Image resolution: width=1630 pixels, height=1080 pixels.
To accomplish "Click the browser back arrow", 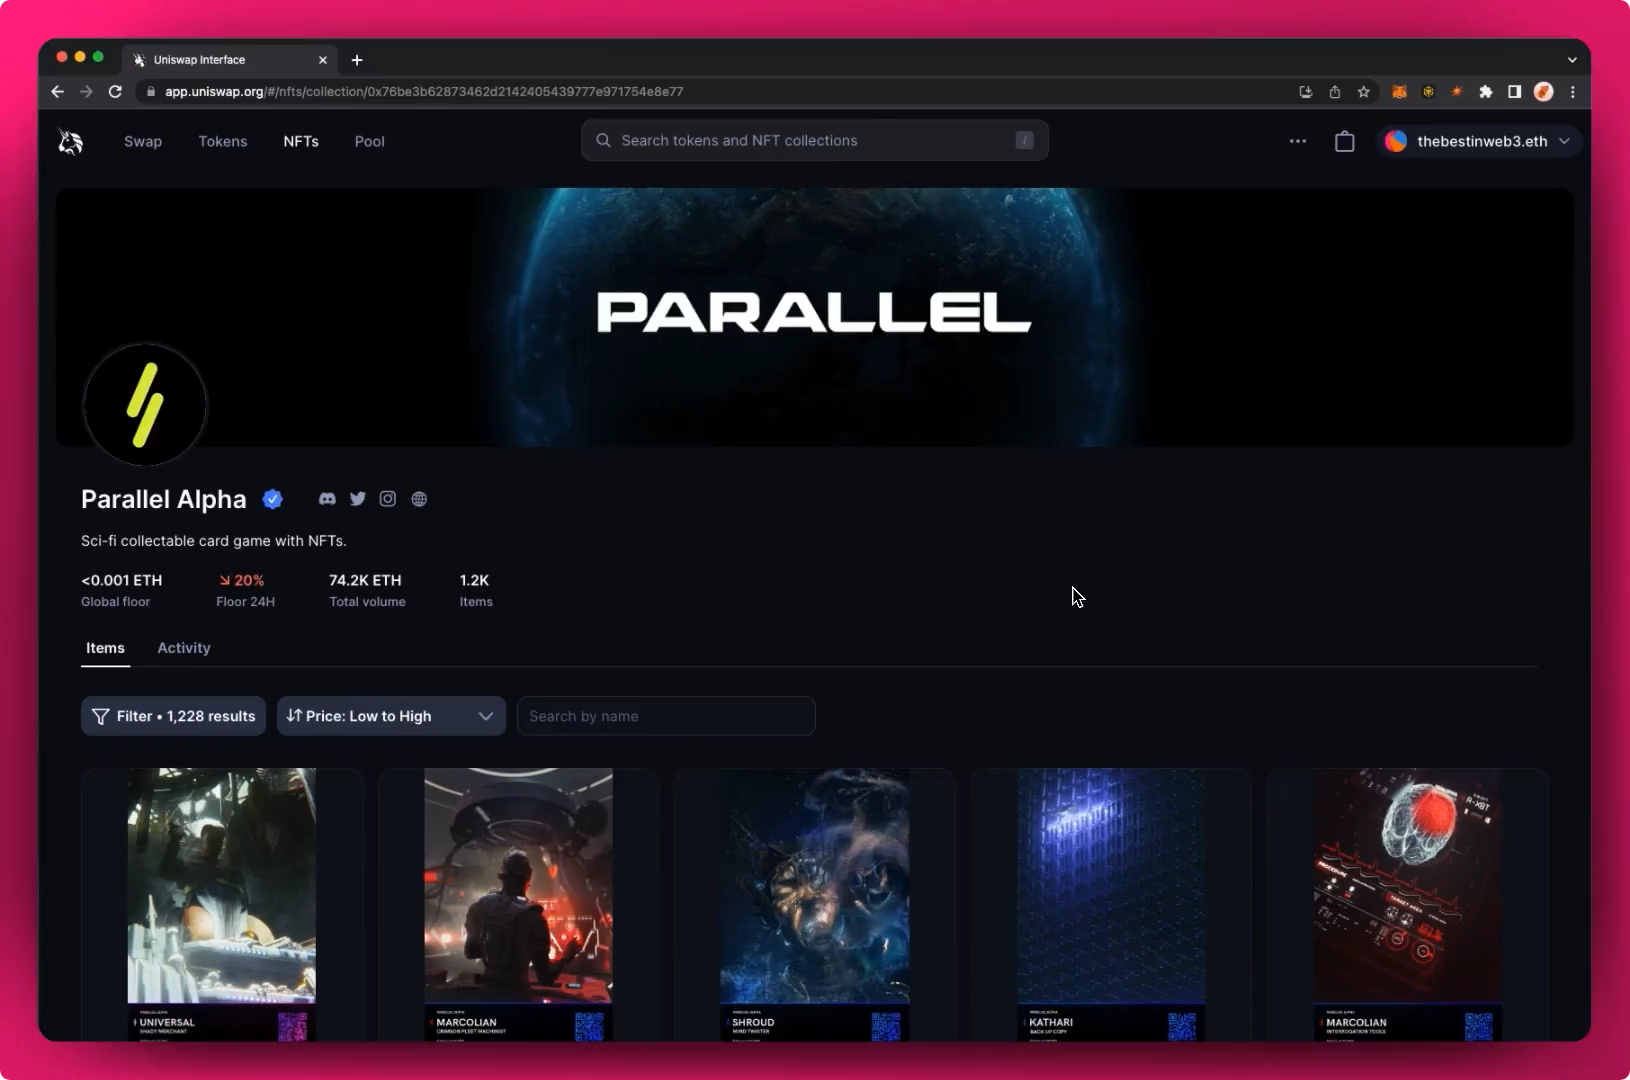I will 57,91.
